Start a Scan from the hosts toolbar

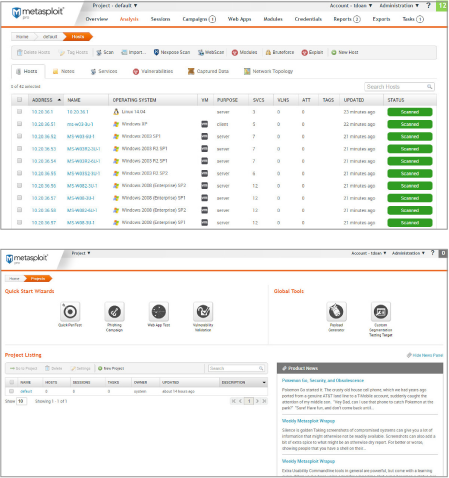click(105, 52)
